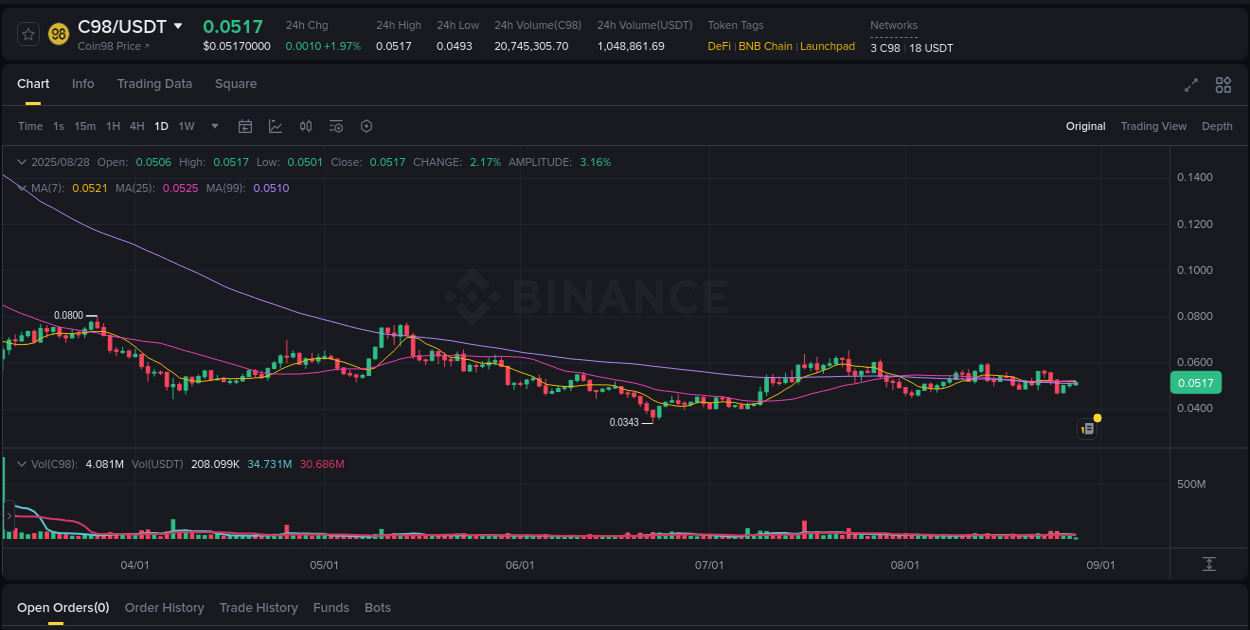1250x630 pixels.
Task: Open the date range picker icon
Action: (x=245, y=126)
